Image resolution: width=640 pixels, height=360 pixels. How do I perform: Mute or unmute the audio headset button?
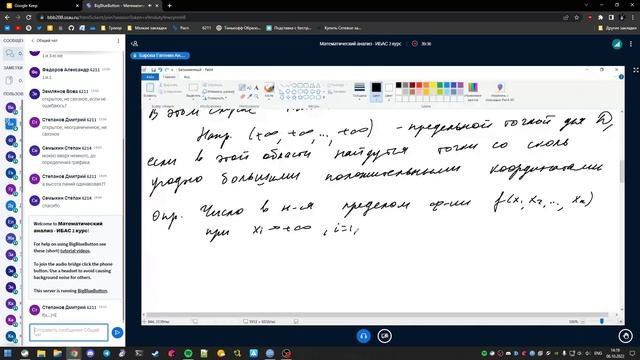pos(363,336)
